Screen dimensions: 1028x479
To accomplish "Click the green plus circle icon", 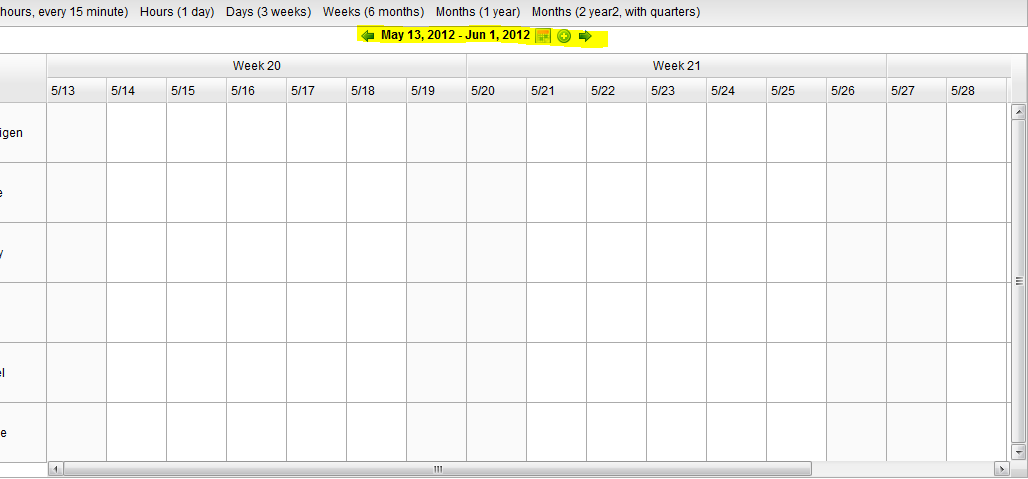I will pos(564,36).
